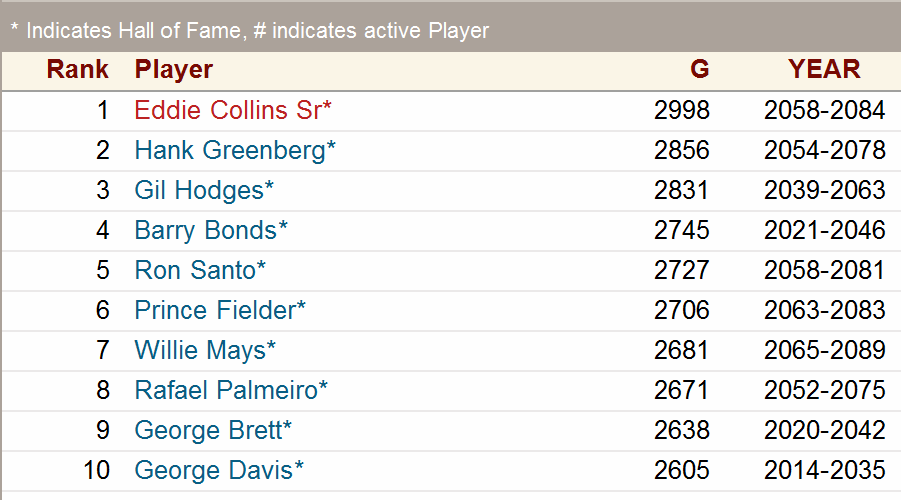
Task: Open George Brett profile
Action: tap(208, 430)
